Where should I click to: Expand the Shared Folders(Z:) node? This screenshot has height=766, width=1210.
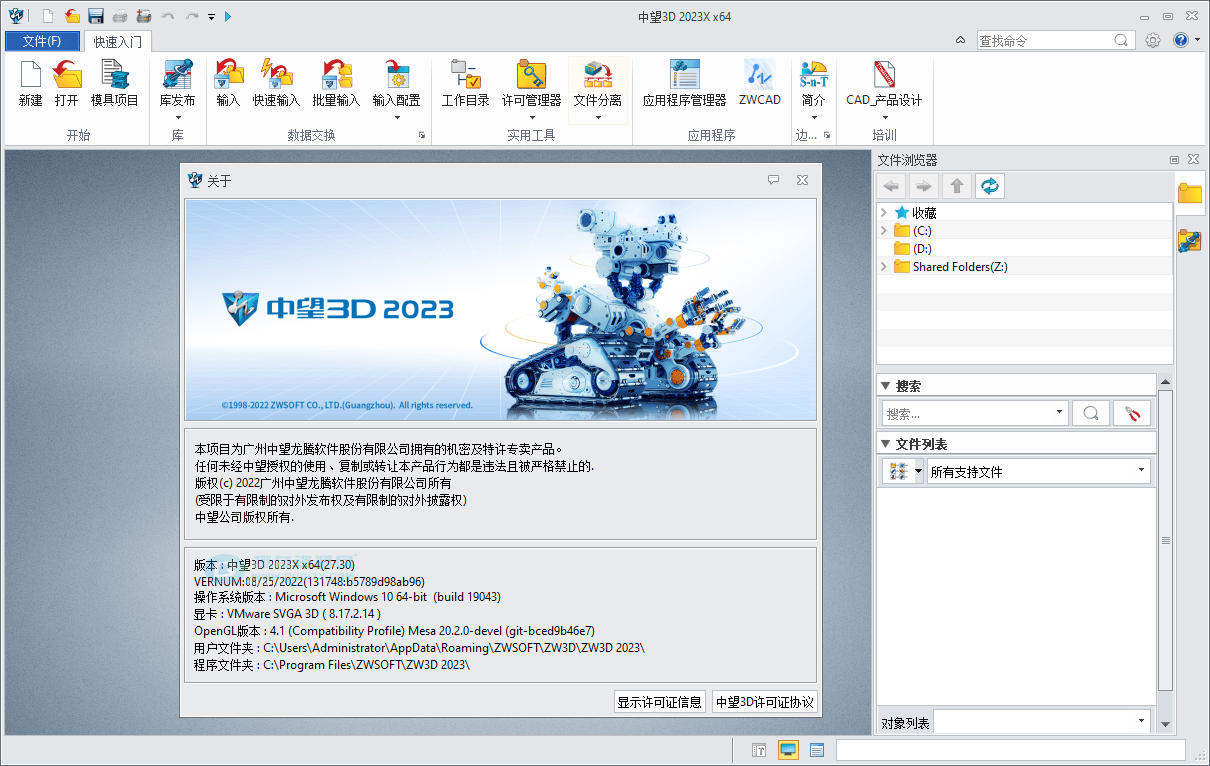(884, 266)
